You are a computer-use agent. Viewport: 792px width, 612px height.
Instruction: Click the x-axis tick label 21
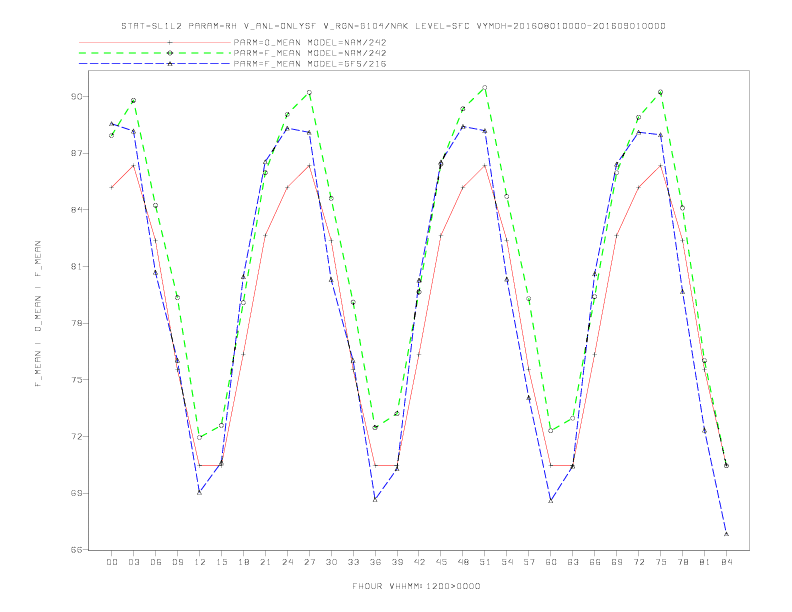click(265, 562)
